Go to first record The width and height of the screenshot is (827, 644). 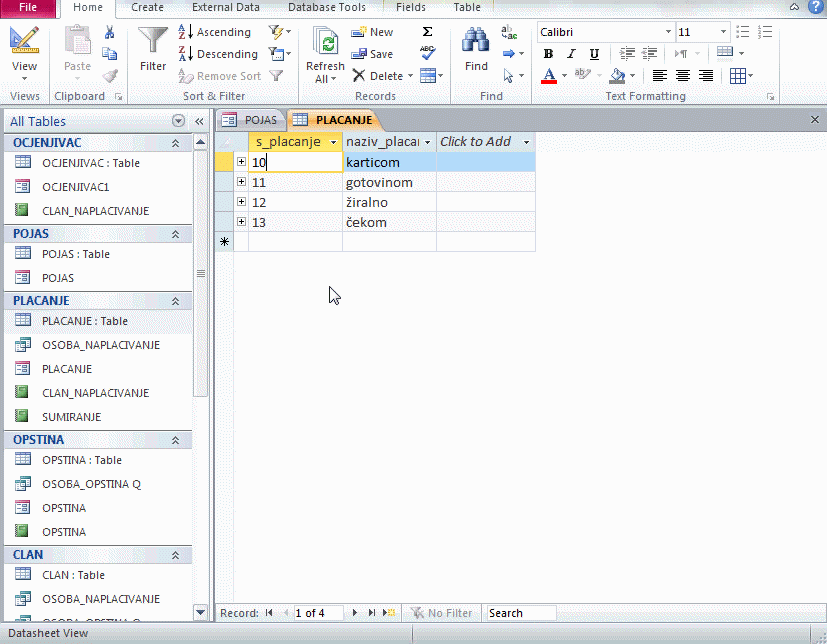270,613
